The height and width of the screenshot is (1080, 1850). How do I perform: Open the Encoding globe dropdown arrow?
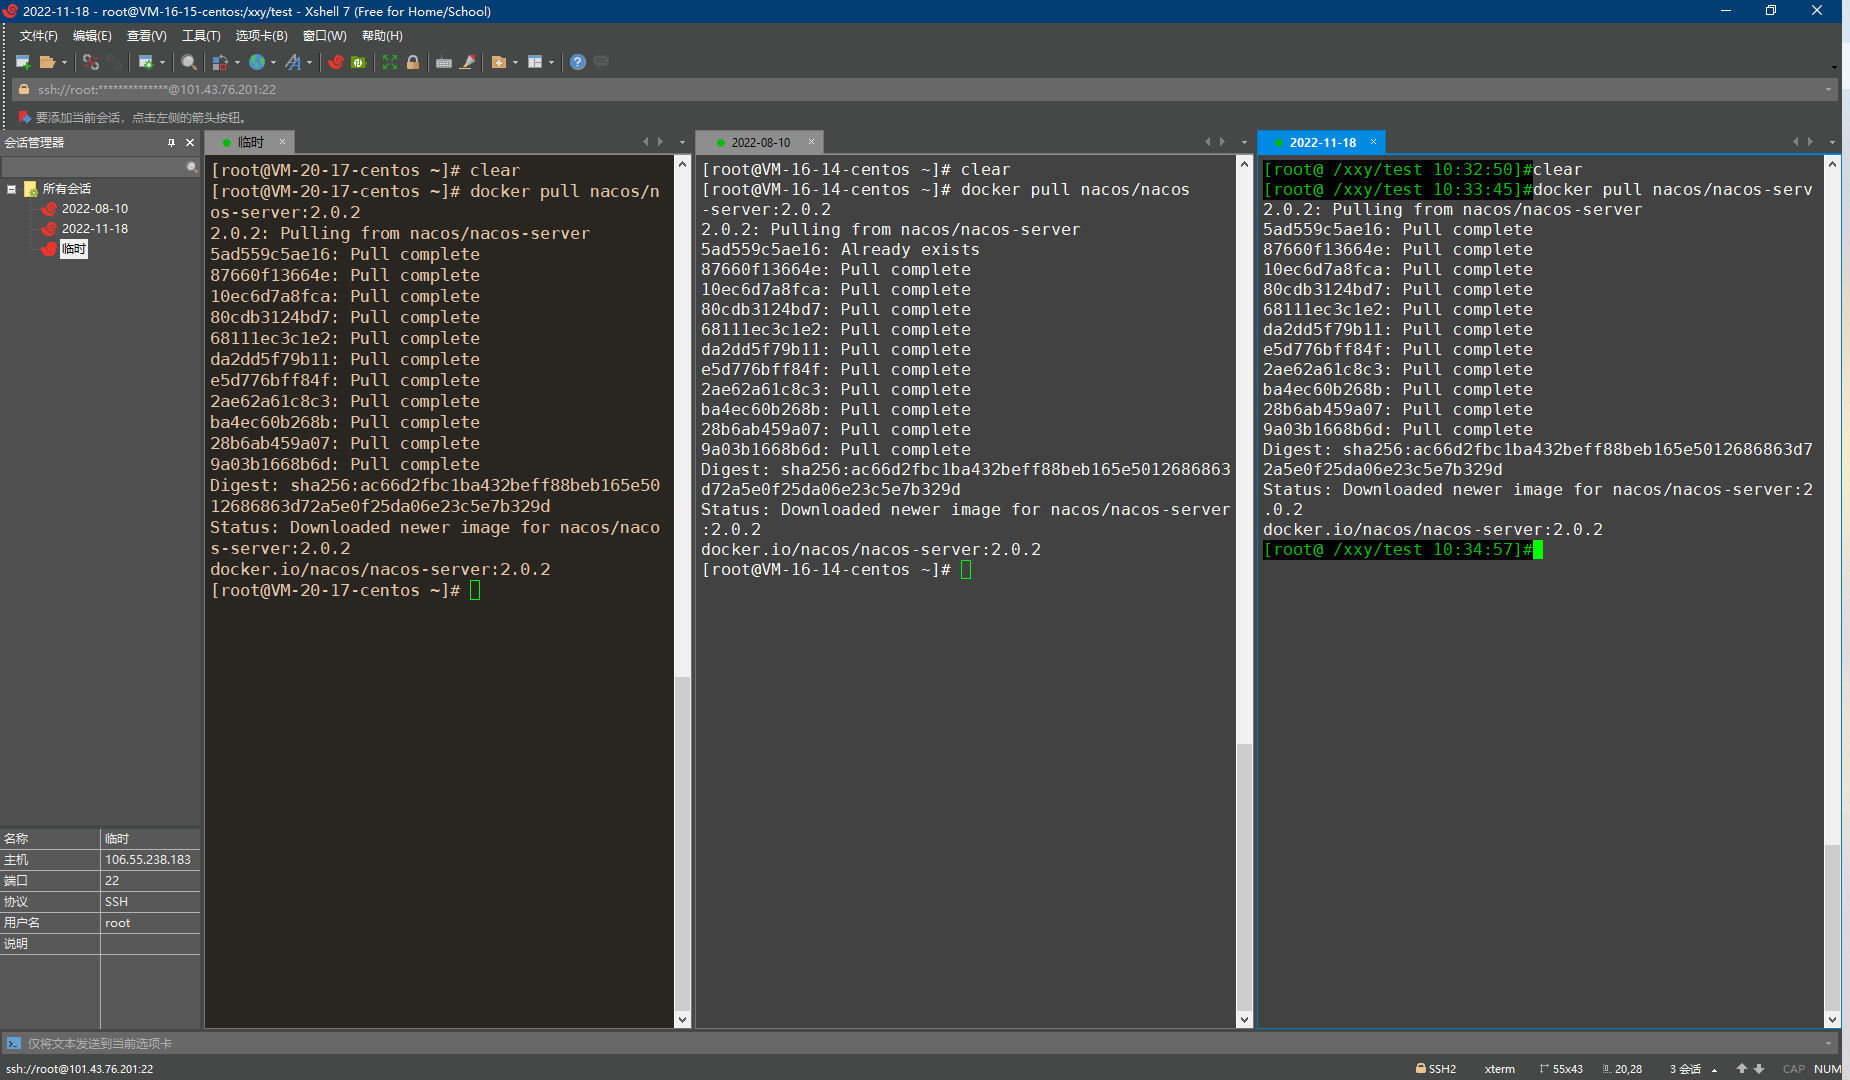point(273,62)
